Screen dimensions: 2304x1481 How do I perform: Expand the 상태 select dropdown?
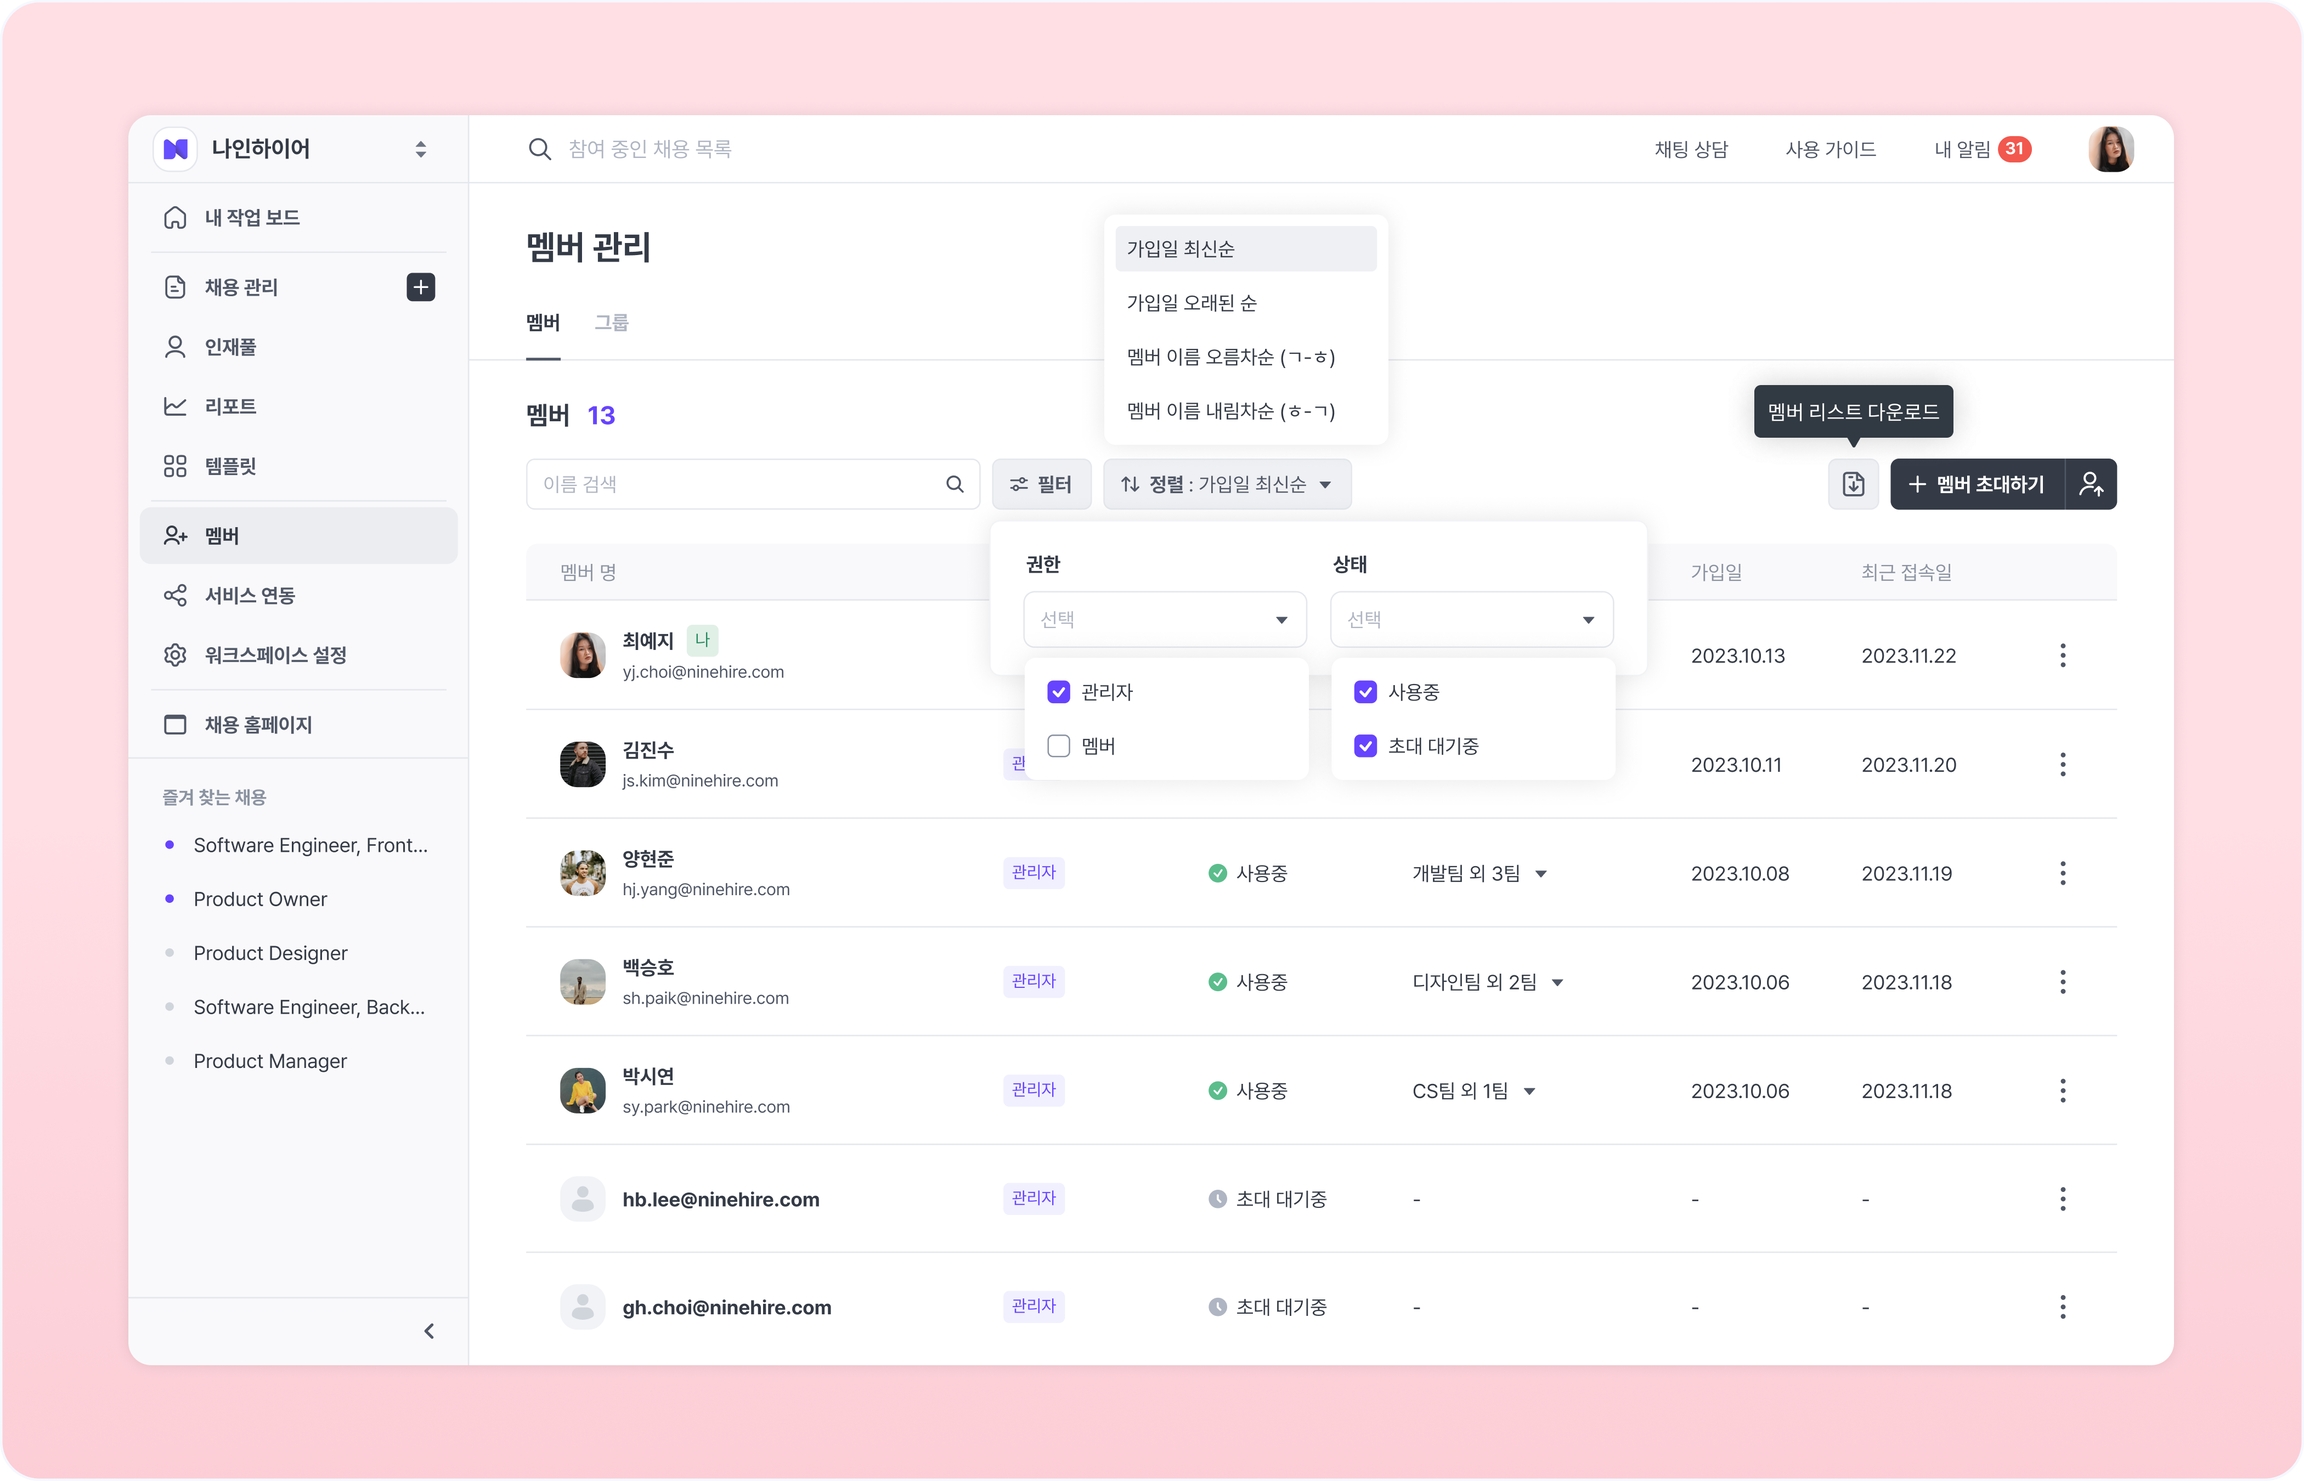1471,619
